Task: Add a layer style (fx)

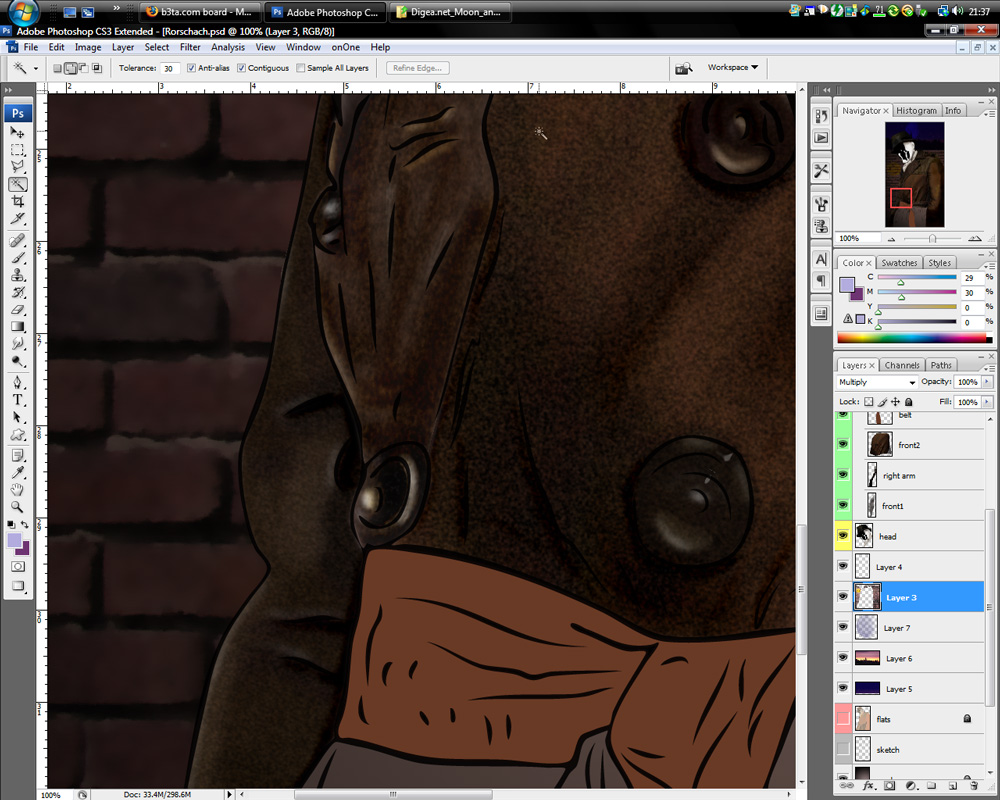Action: tap(868, 786)
